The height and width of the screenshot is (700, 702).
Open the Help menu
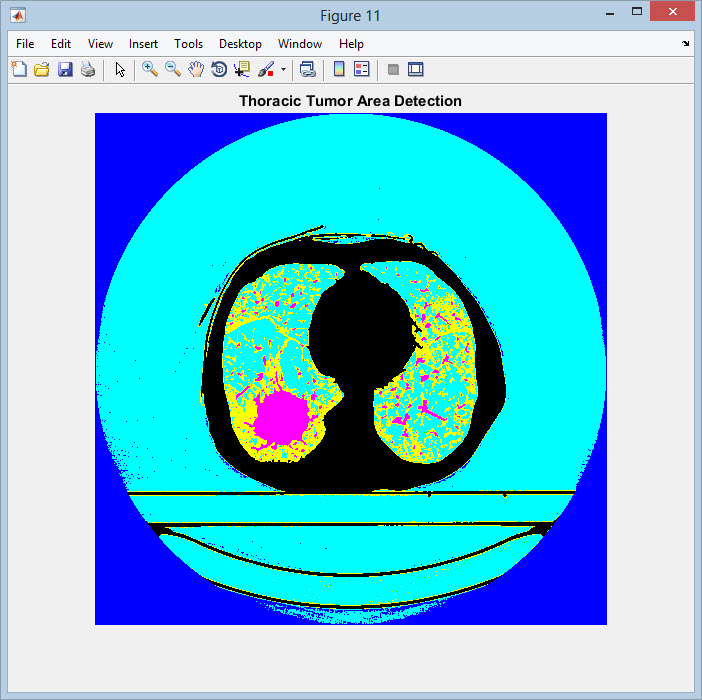pos(351,44)
